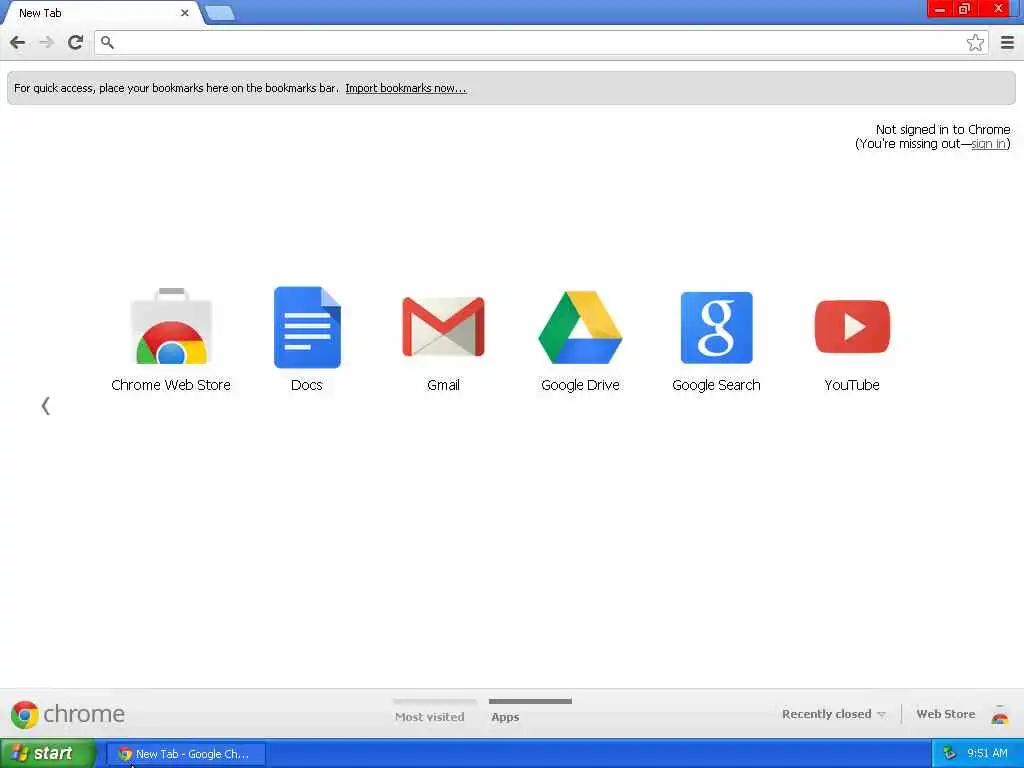Click the New Tab - Google Chrome taskbar button
This screenshot has width=1024, height=768.
tap(186, 754)
